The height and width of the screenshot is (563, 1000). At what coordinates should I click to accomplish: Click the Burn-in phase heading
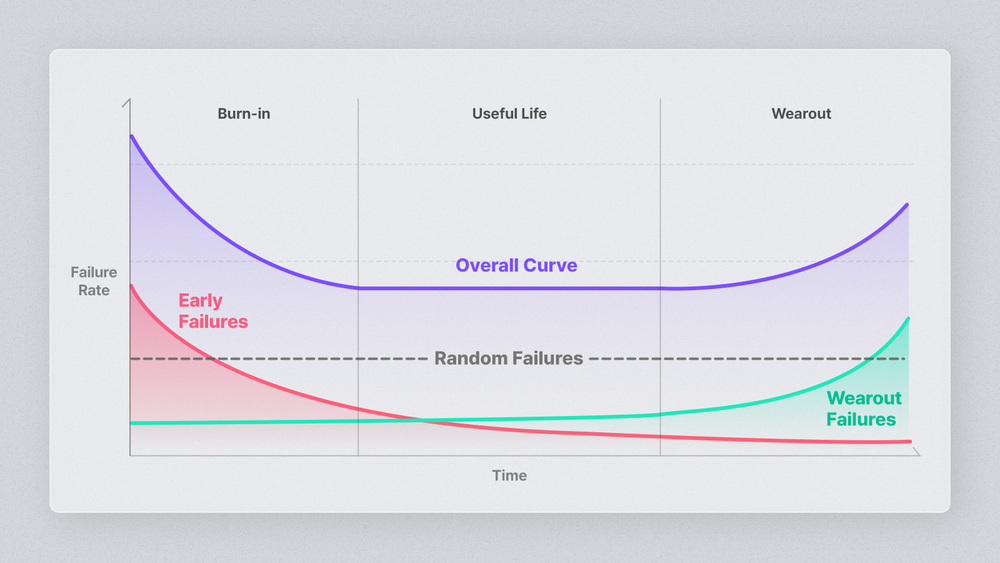click(x=244, y=114)
